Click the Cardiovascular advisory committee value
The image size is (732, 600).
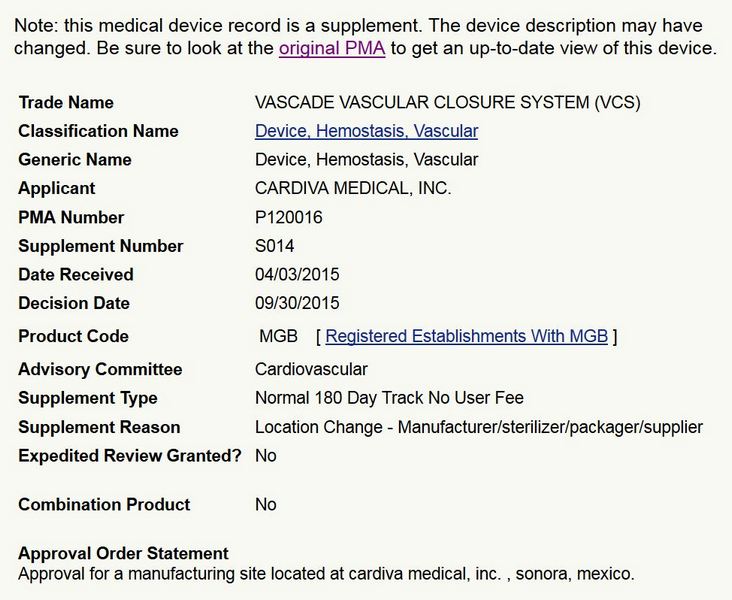click(x=311, y=369)
